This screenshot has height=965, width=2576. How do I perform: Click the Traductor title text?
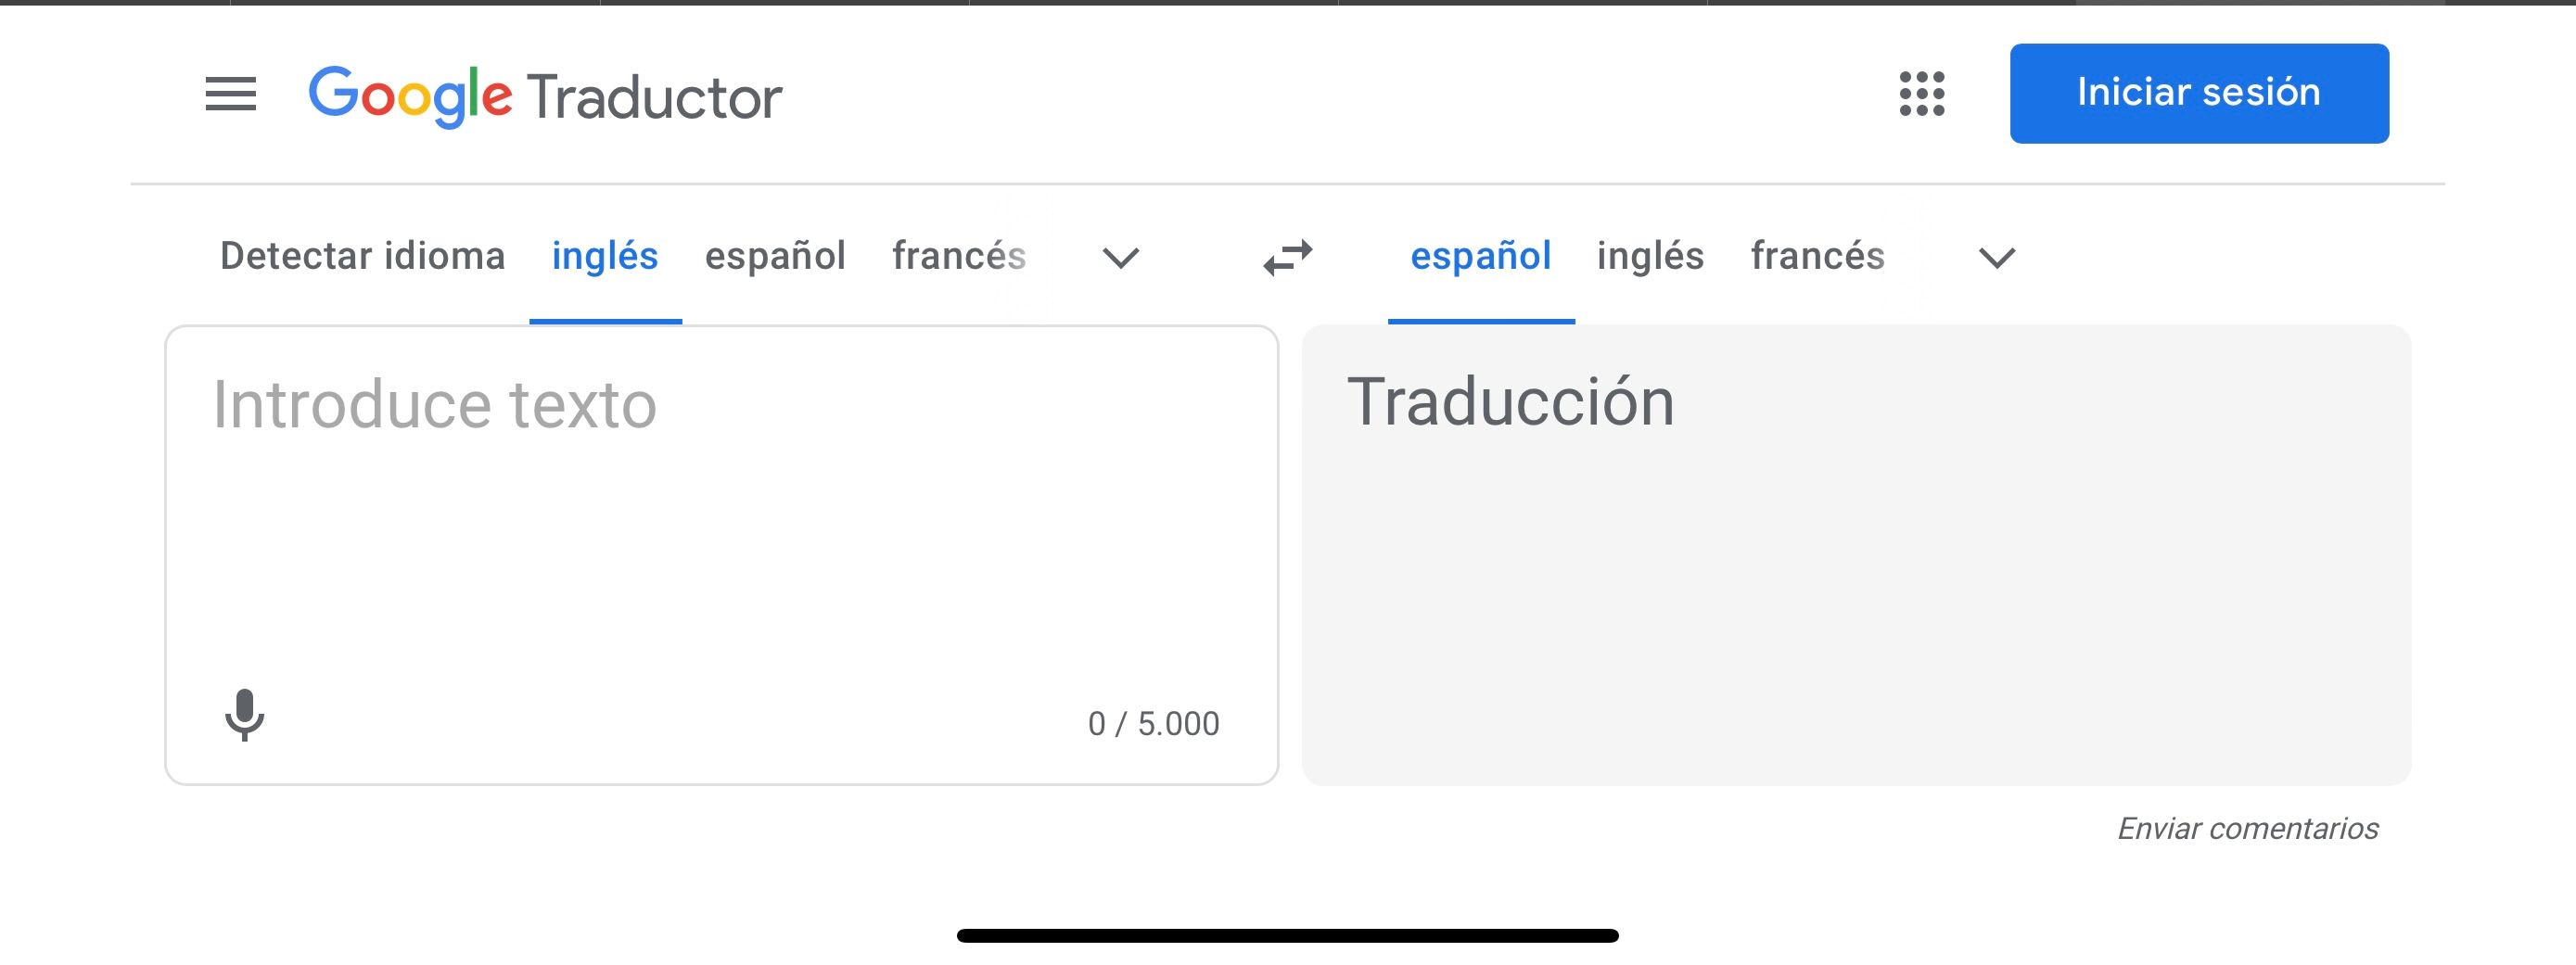tap(654, 98)
